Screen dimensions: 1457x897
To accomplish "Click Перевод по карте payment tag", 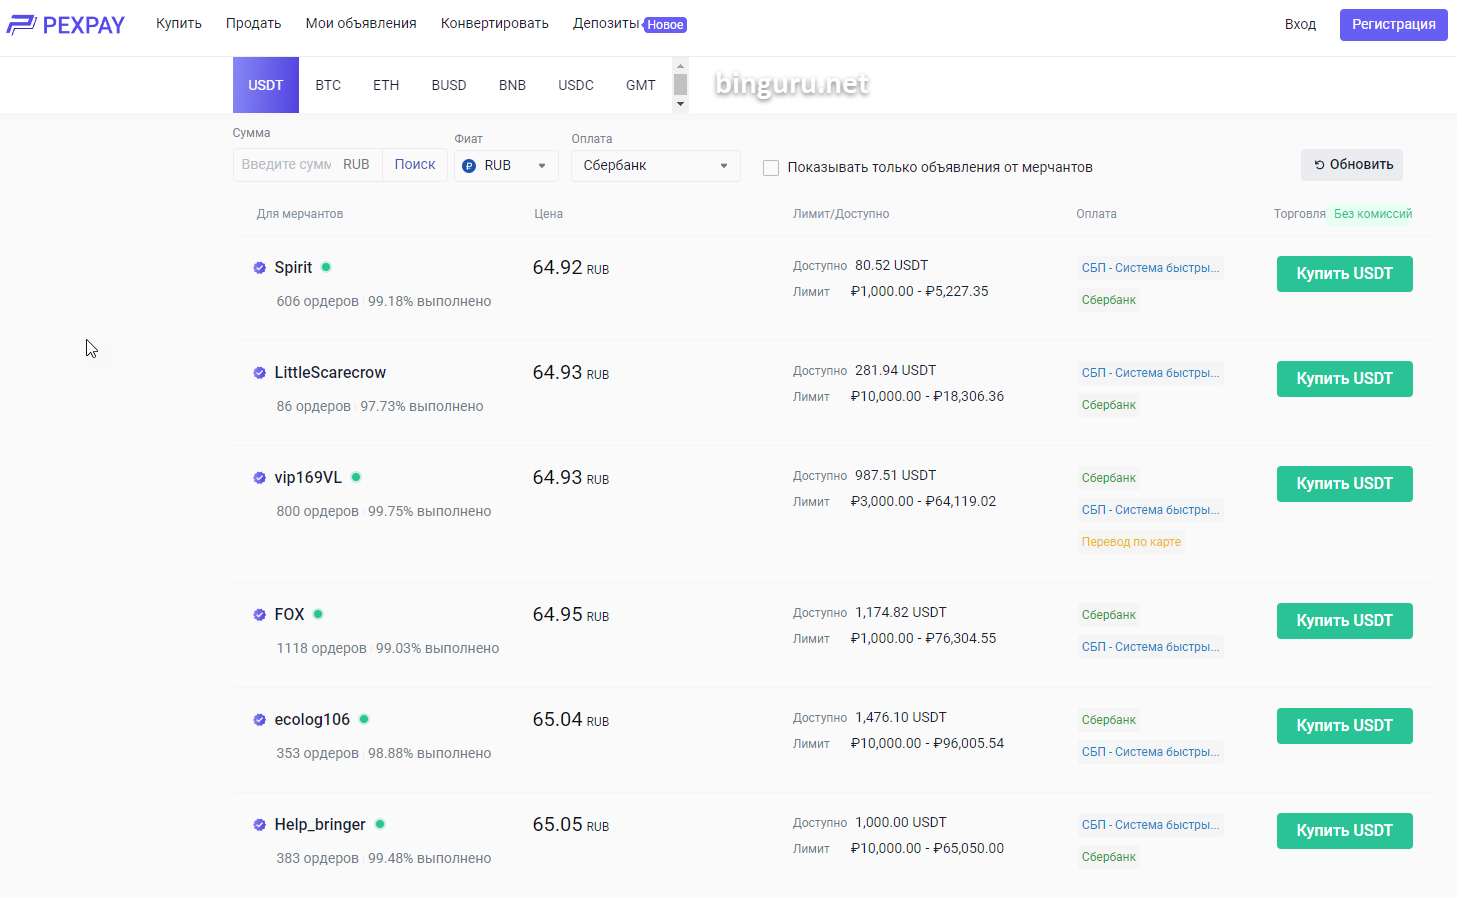I will click(1131, 542).
